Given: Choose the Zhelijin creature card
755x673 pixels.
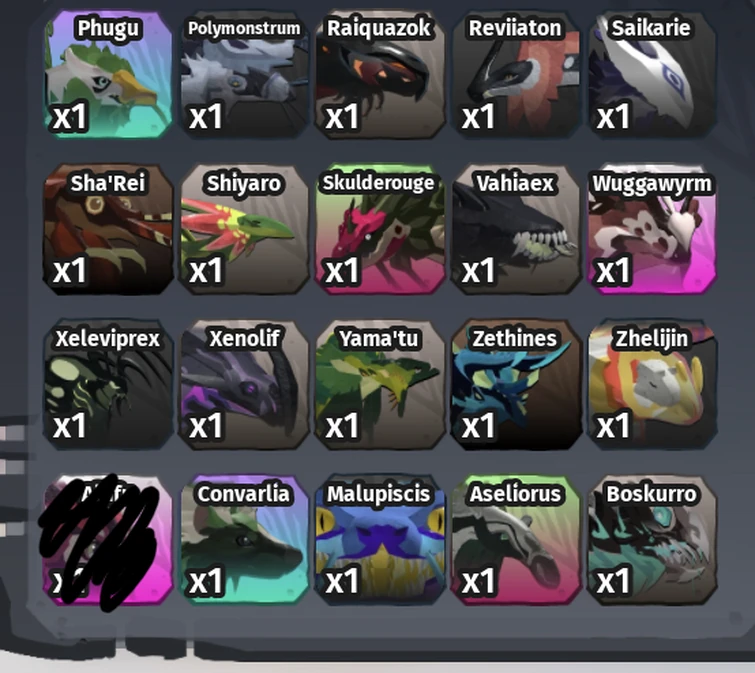Looking at the screenshot, I should pyautogui.click(x=652, y=384).
